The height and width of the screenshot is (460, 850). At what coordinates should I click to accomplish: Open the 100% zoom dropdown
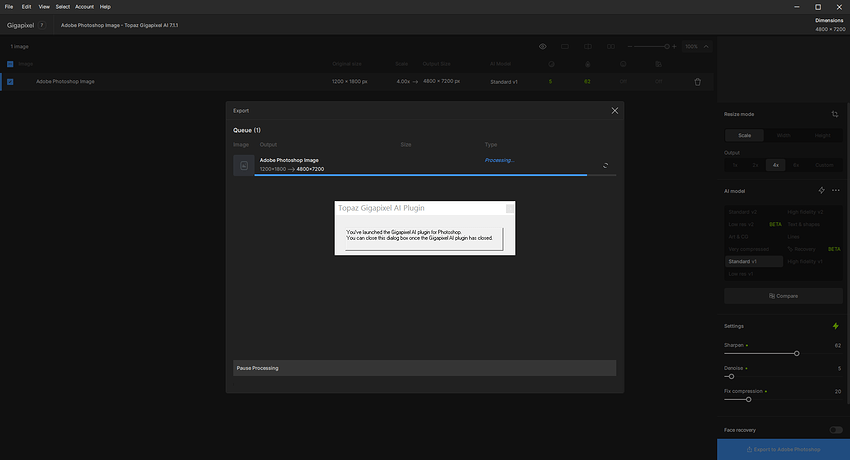(697, 47)
